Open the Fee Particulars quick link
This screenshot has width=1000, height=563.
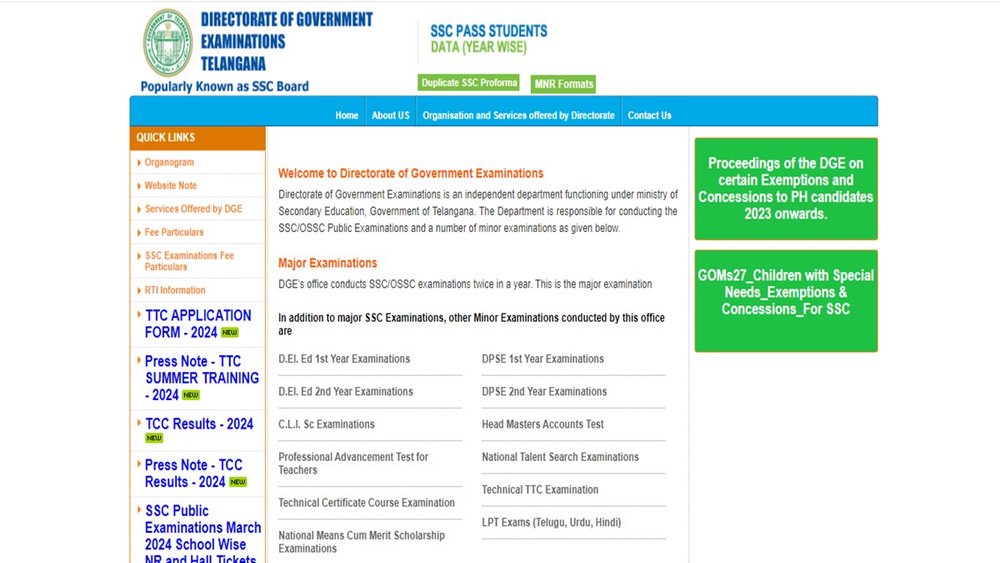click(x=174, y=232)
